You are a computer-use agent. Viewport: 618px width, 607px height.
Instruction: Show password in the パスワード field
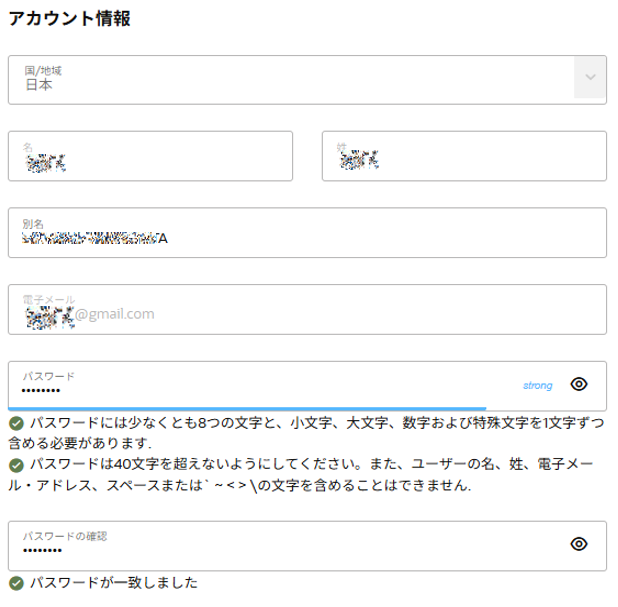[578, 384]
